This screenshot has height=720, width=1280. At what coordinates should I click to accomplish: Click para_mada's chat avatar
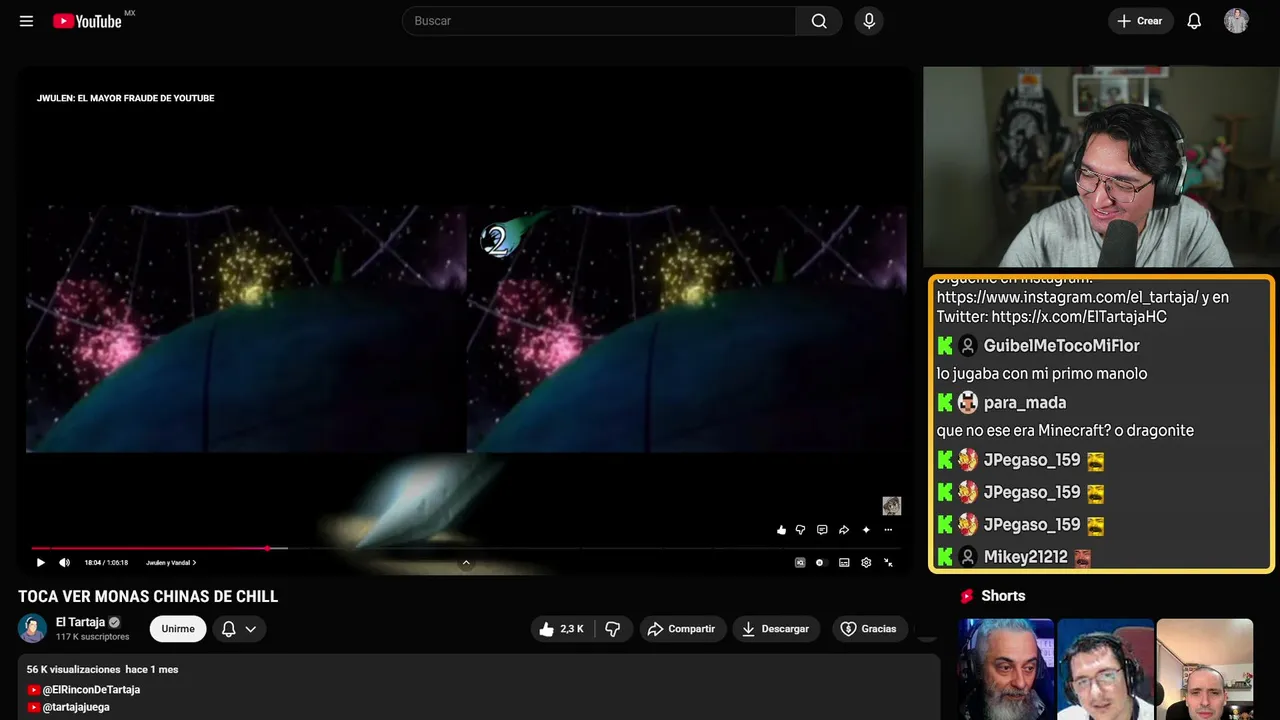tap(967, 403)
